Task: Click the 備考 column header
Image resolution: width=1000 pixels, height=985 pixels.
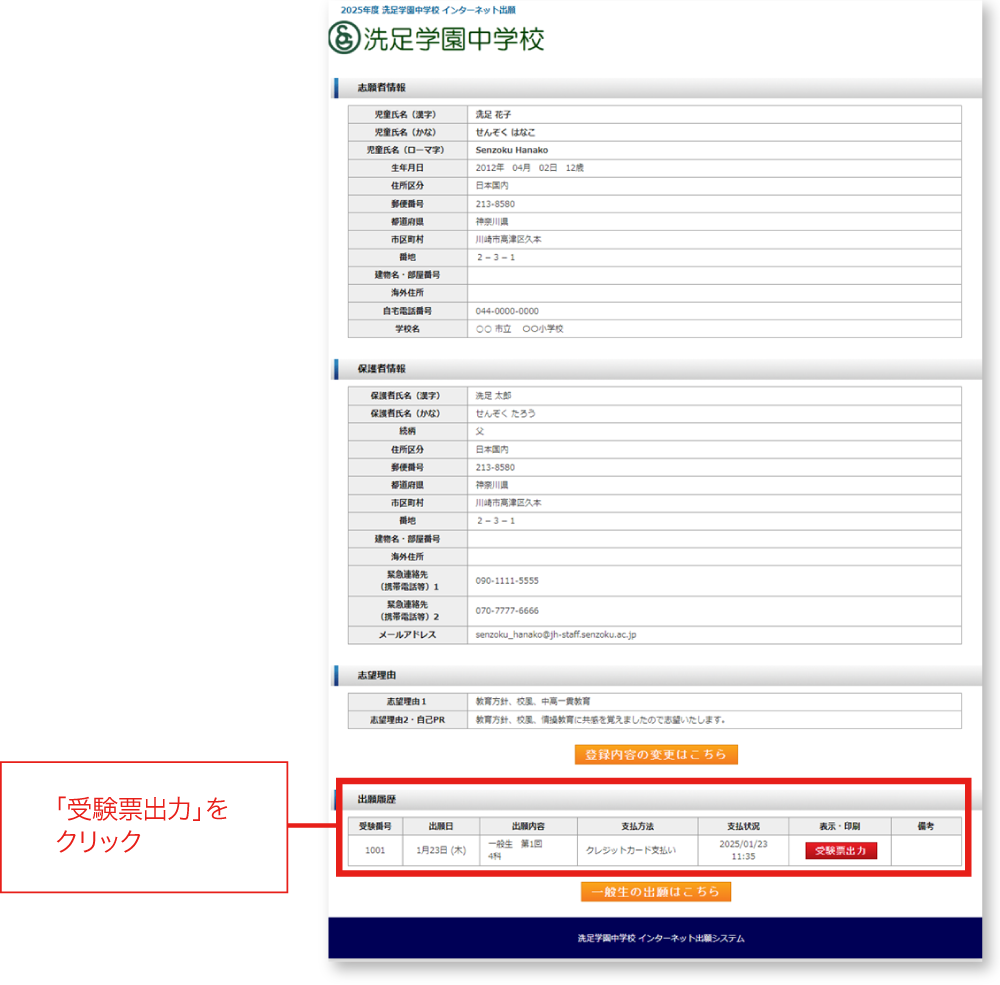Action: tap(925, 826)
